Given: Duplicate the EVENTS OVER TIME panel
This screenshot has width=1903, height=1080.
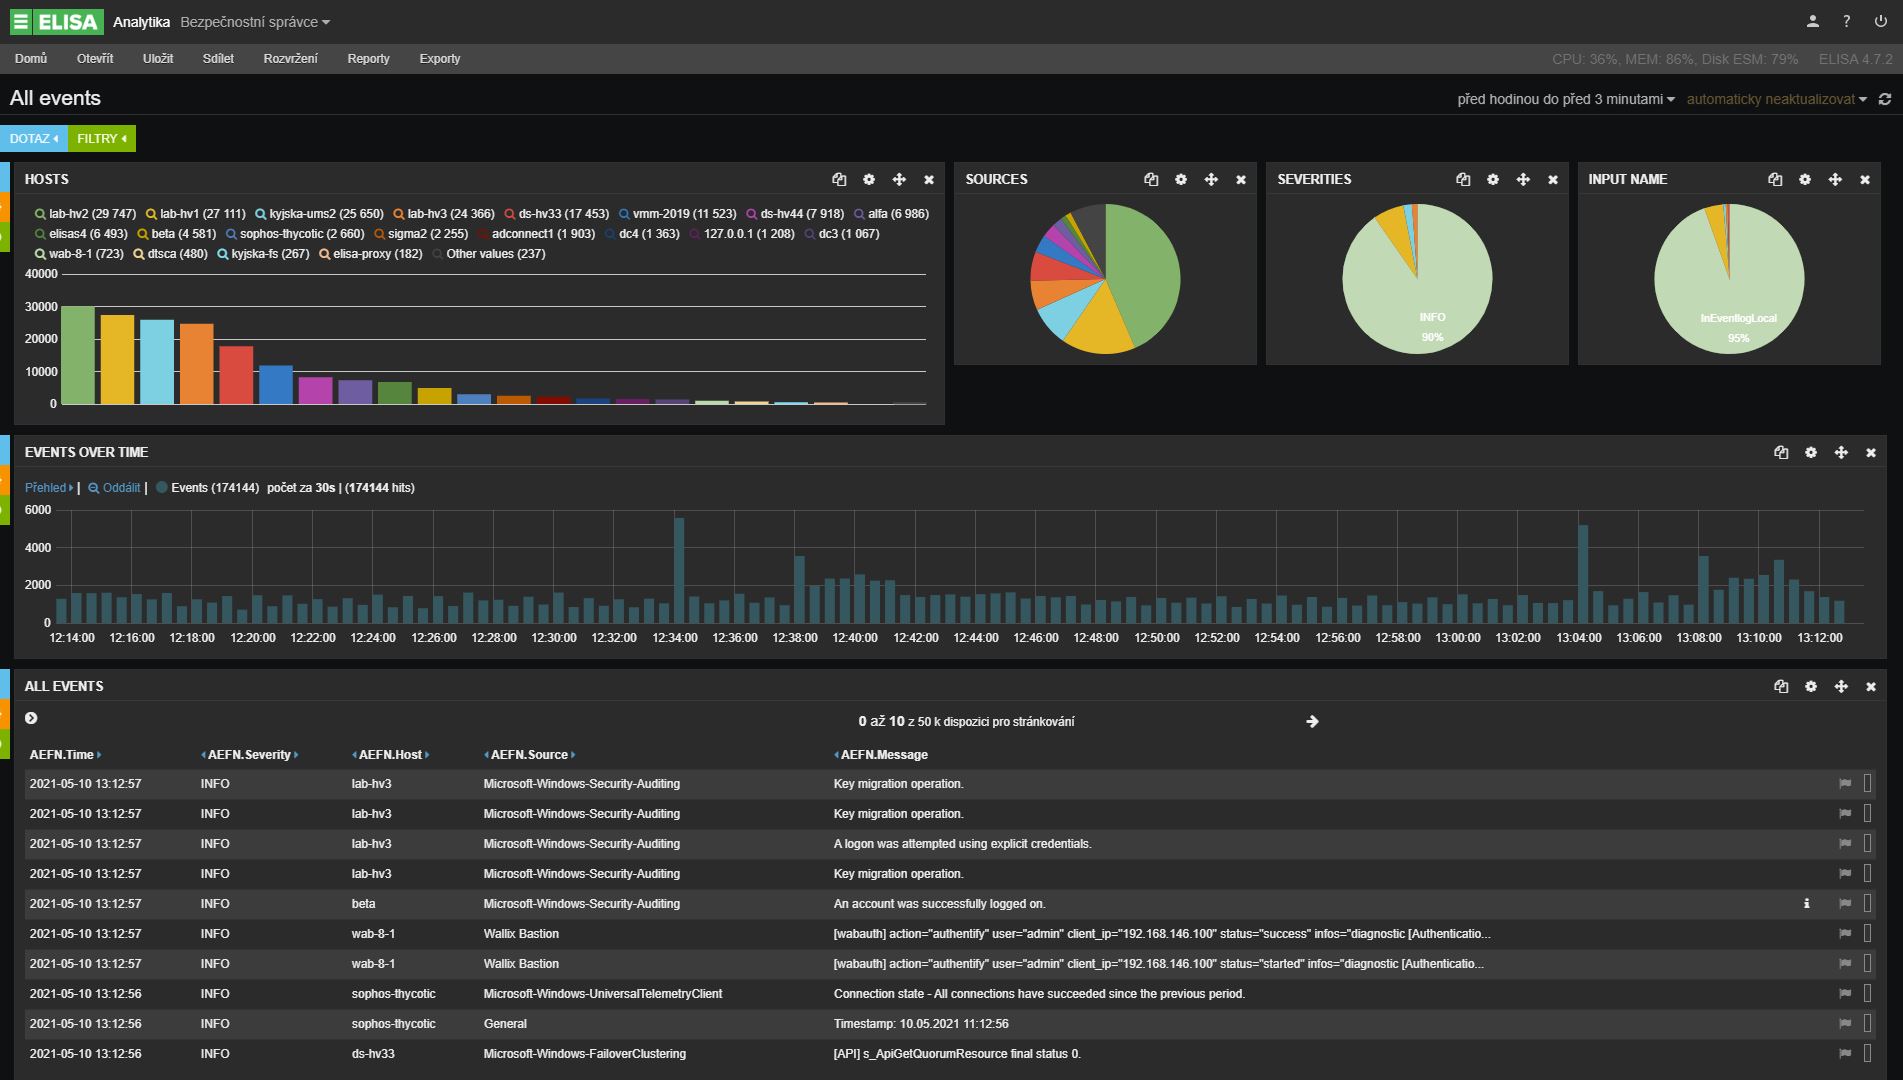Looking at the screenshot, I should pyautogui.click(x=1781, y=452).
